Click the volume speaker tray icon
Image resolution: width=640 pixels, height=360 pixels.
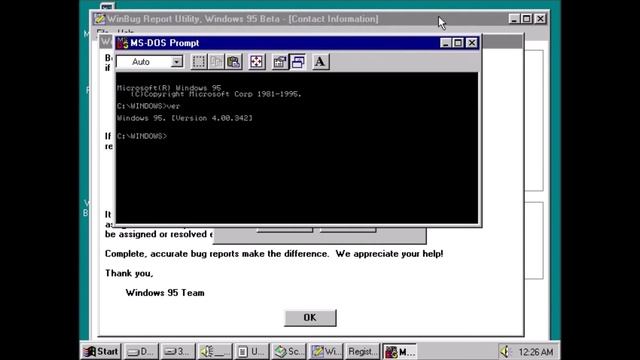505,351
